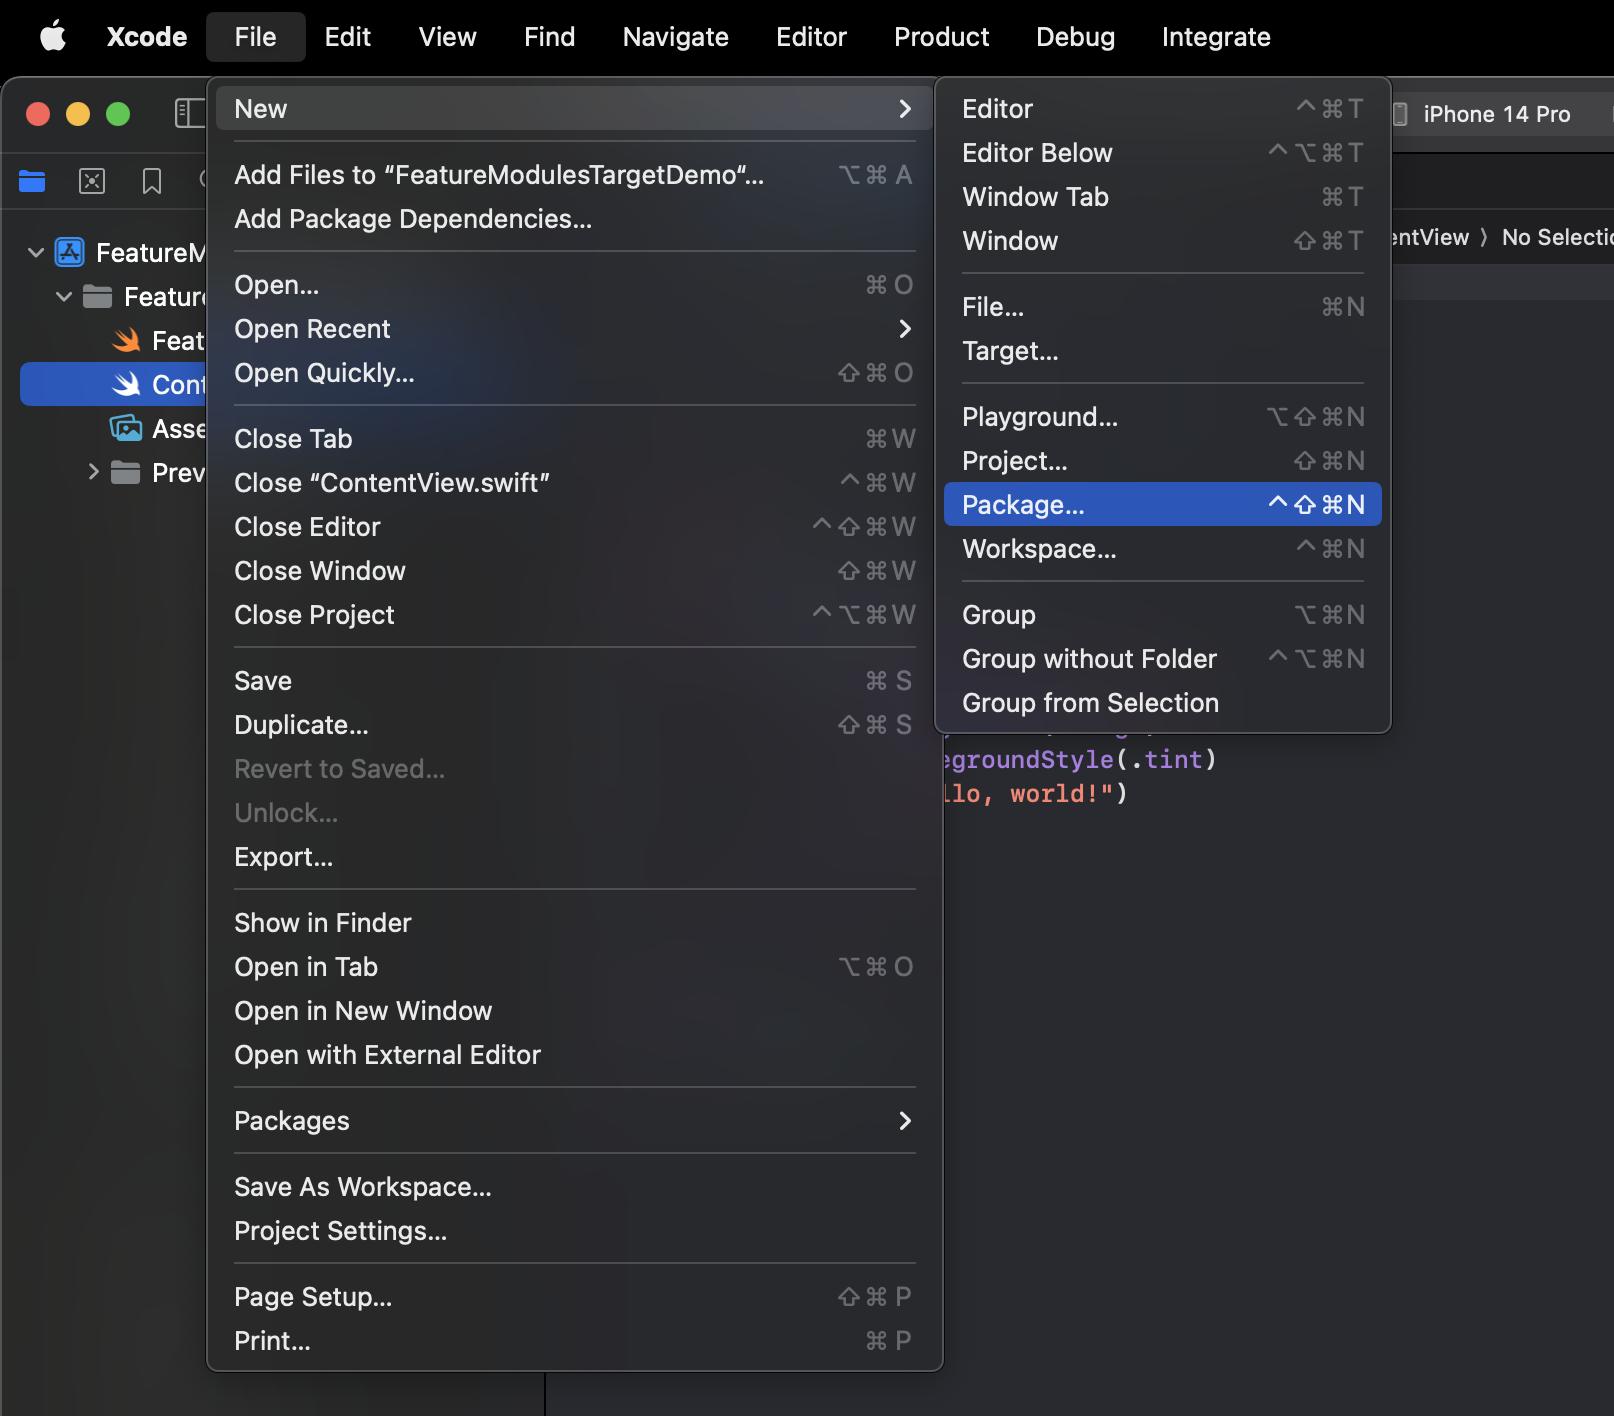Click the .tint code text in editor
1614x1416 pixels.
pos(1166,760)
